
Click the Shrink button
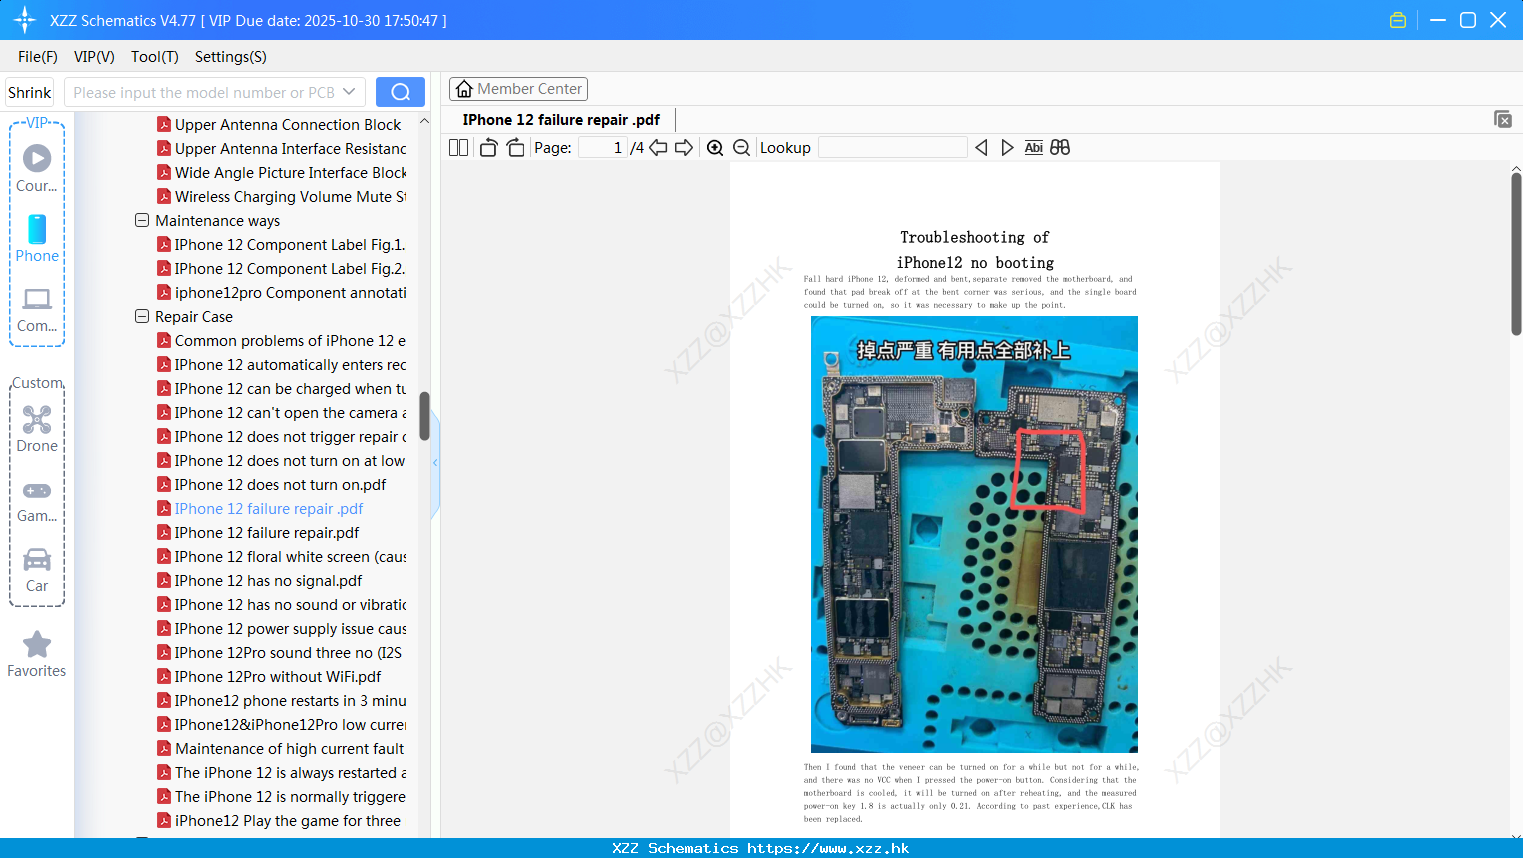[29, 92]
